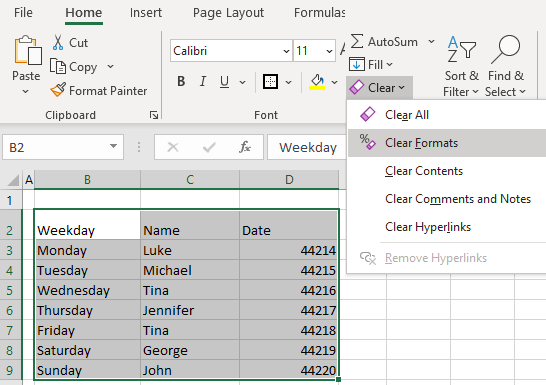
Task: Select row 5 header
Action: [x=10, y=290]
